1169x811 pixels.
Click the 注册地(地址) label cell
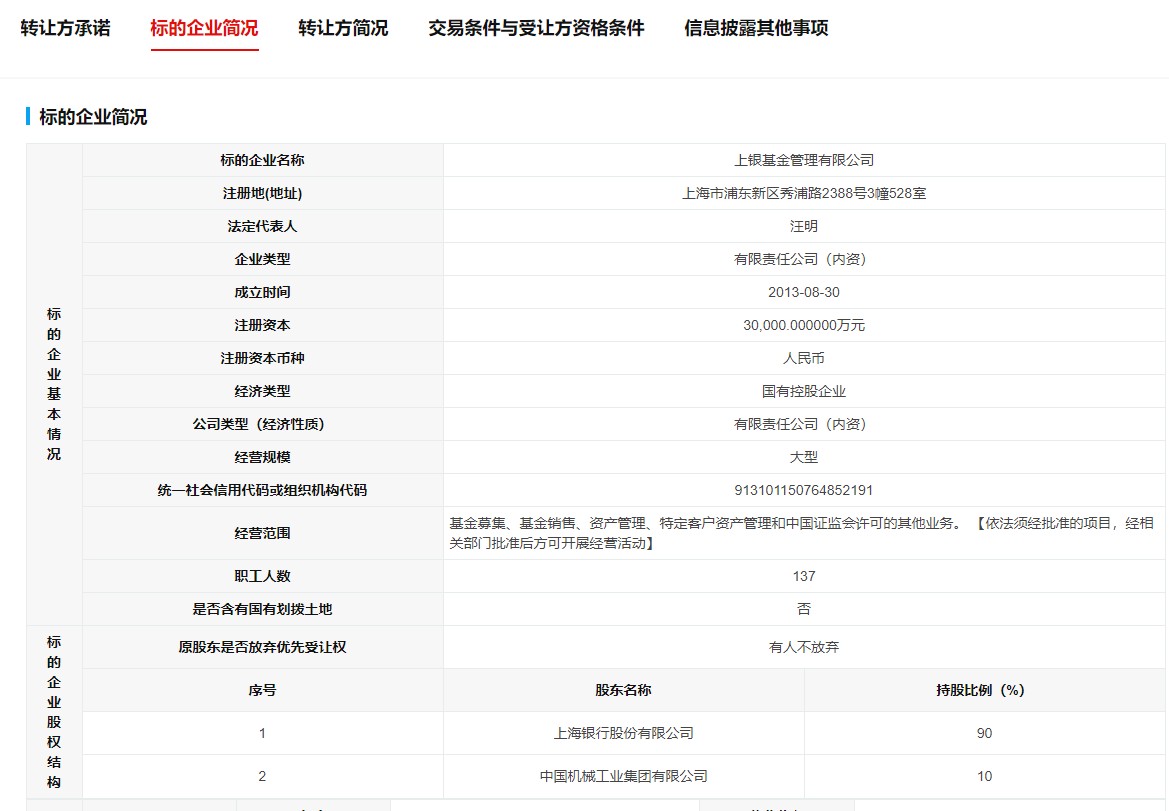[262, 193]
